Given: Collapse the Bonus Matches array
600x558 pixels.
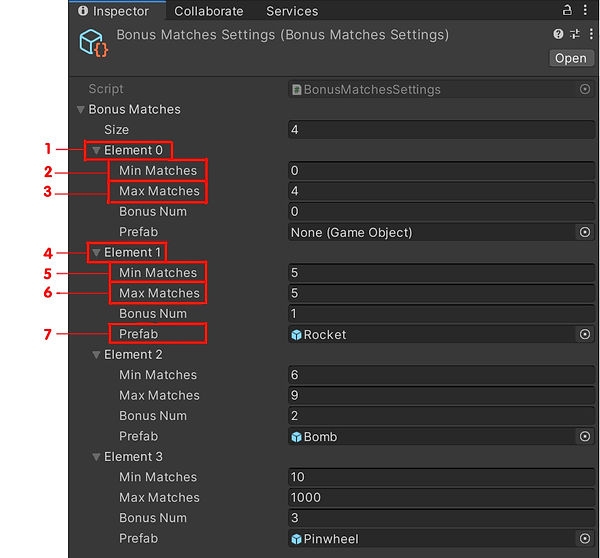Looking at the screenshot, I should 81,109.
